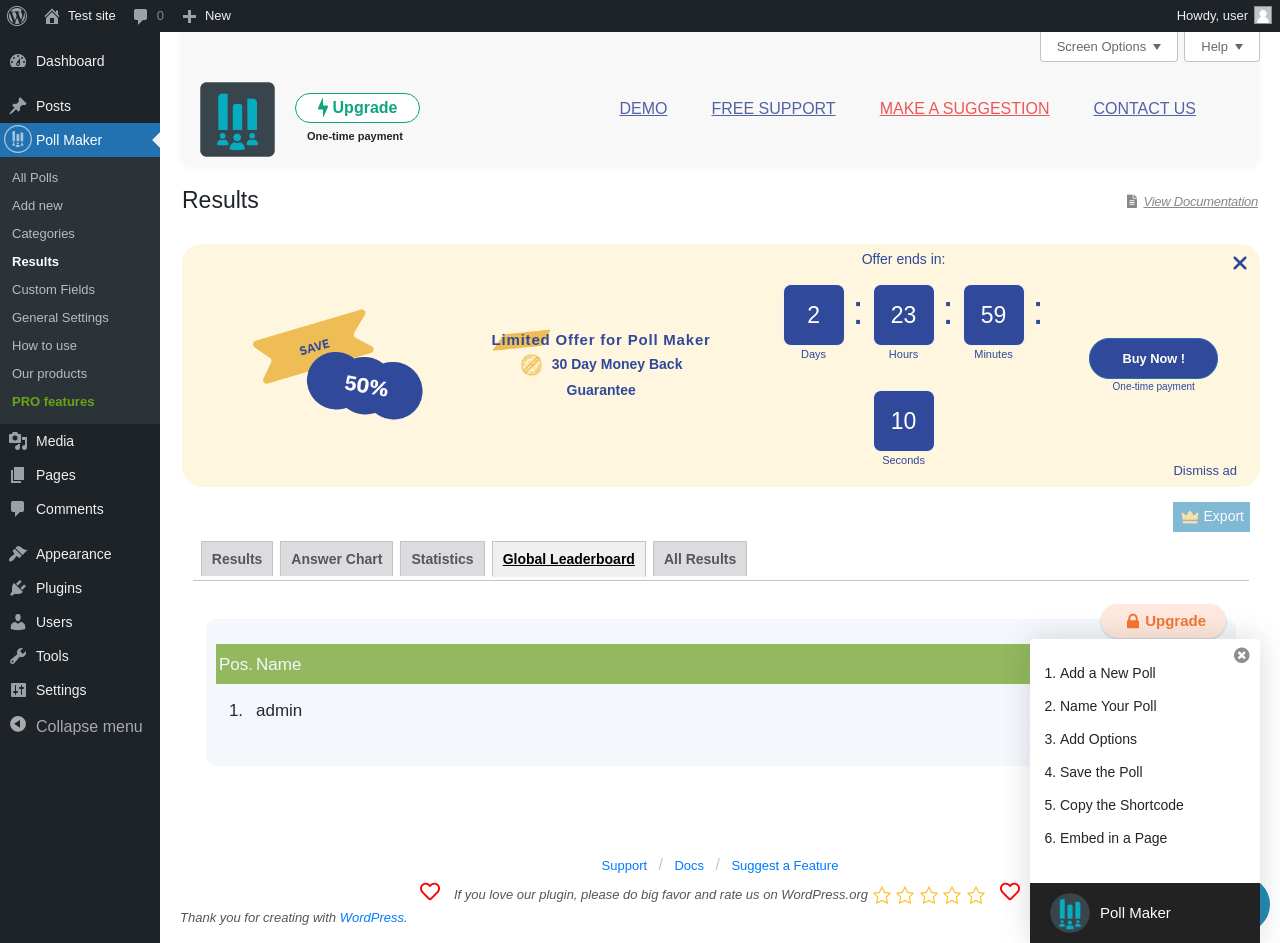Viewport: 1280px width, 943px height.
Task: Open the footer Support link
Action: point(624,866)
